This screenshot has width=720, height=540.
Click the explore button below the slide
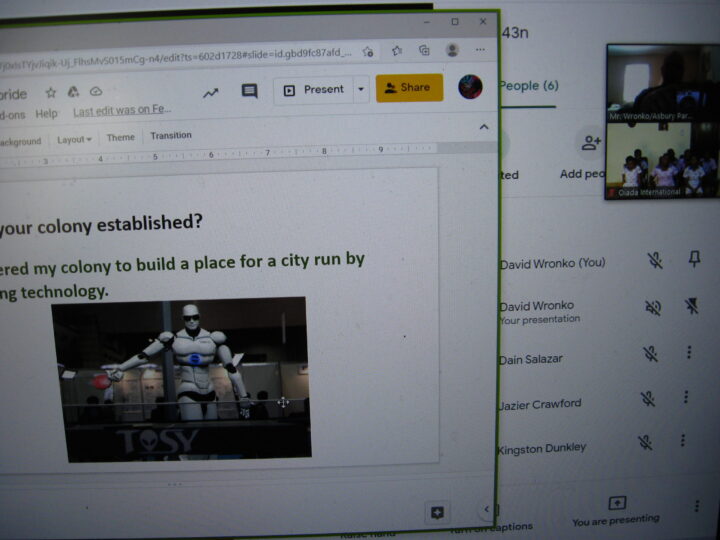click(x=437, y=512)
